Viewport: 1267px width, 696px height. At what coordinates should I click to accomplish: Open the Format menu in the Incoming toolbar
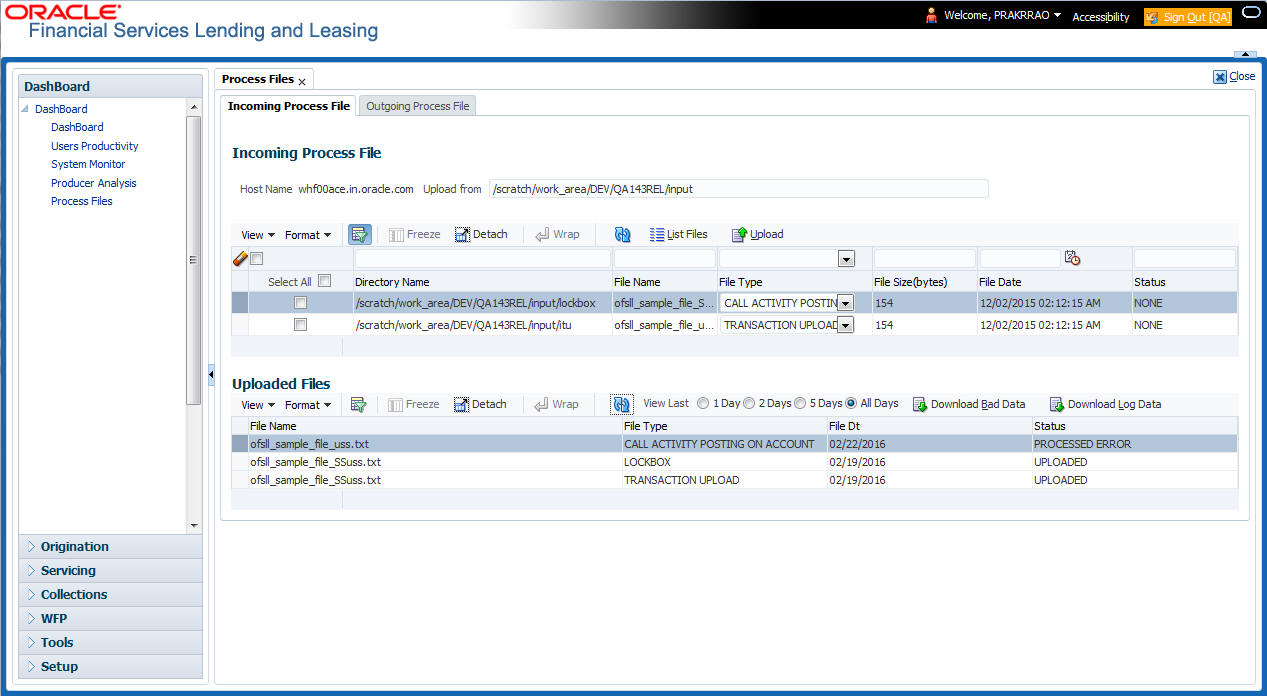point(307,235)
